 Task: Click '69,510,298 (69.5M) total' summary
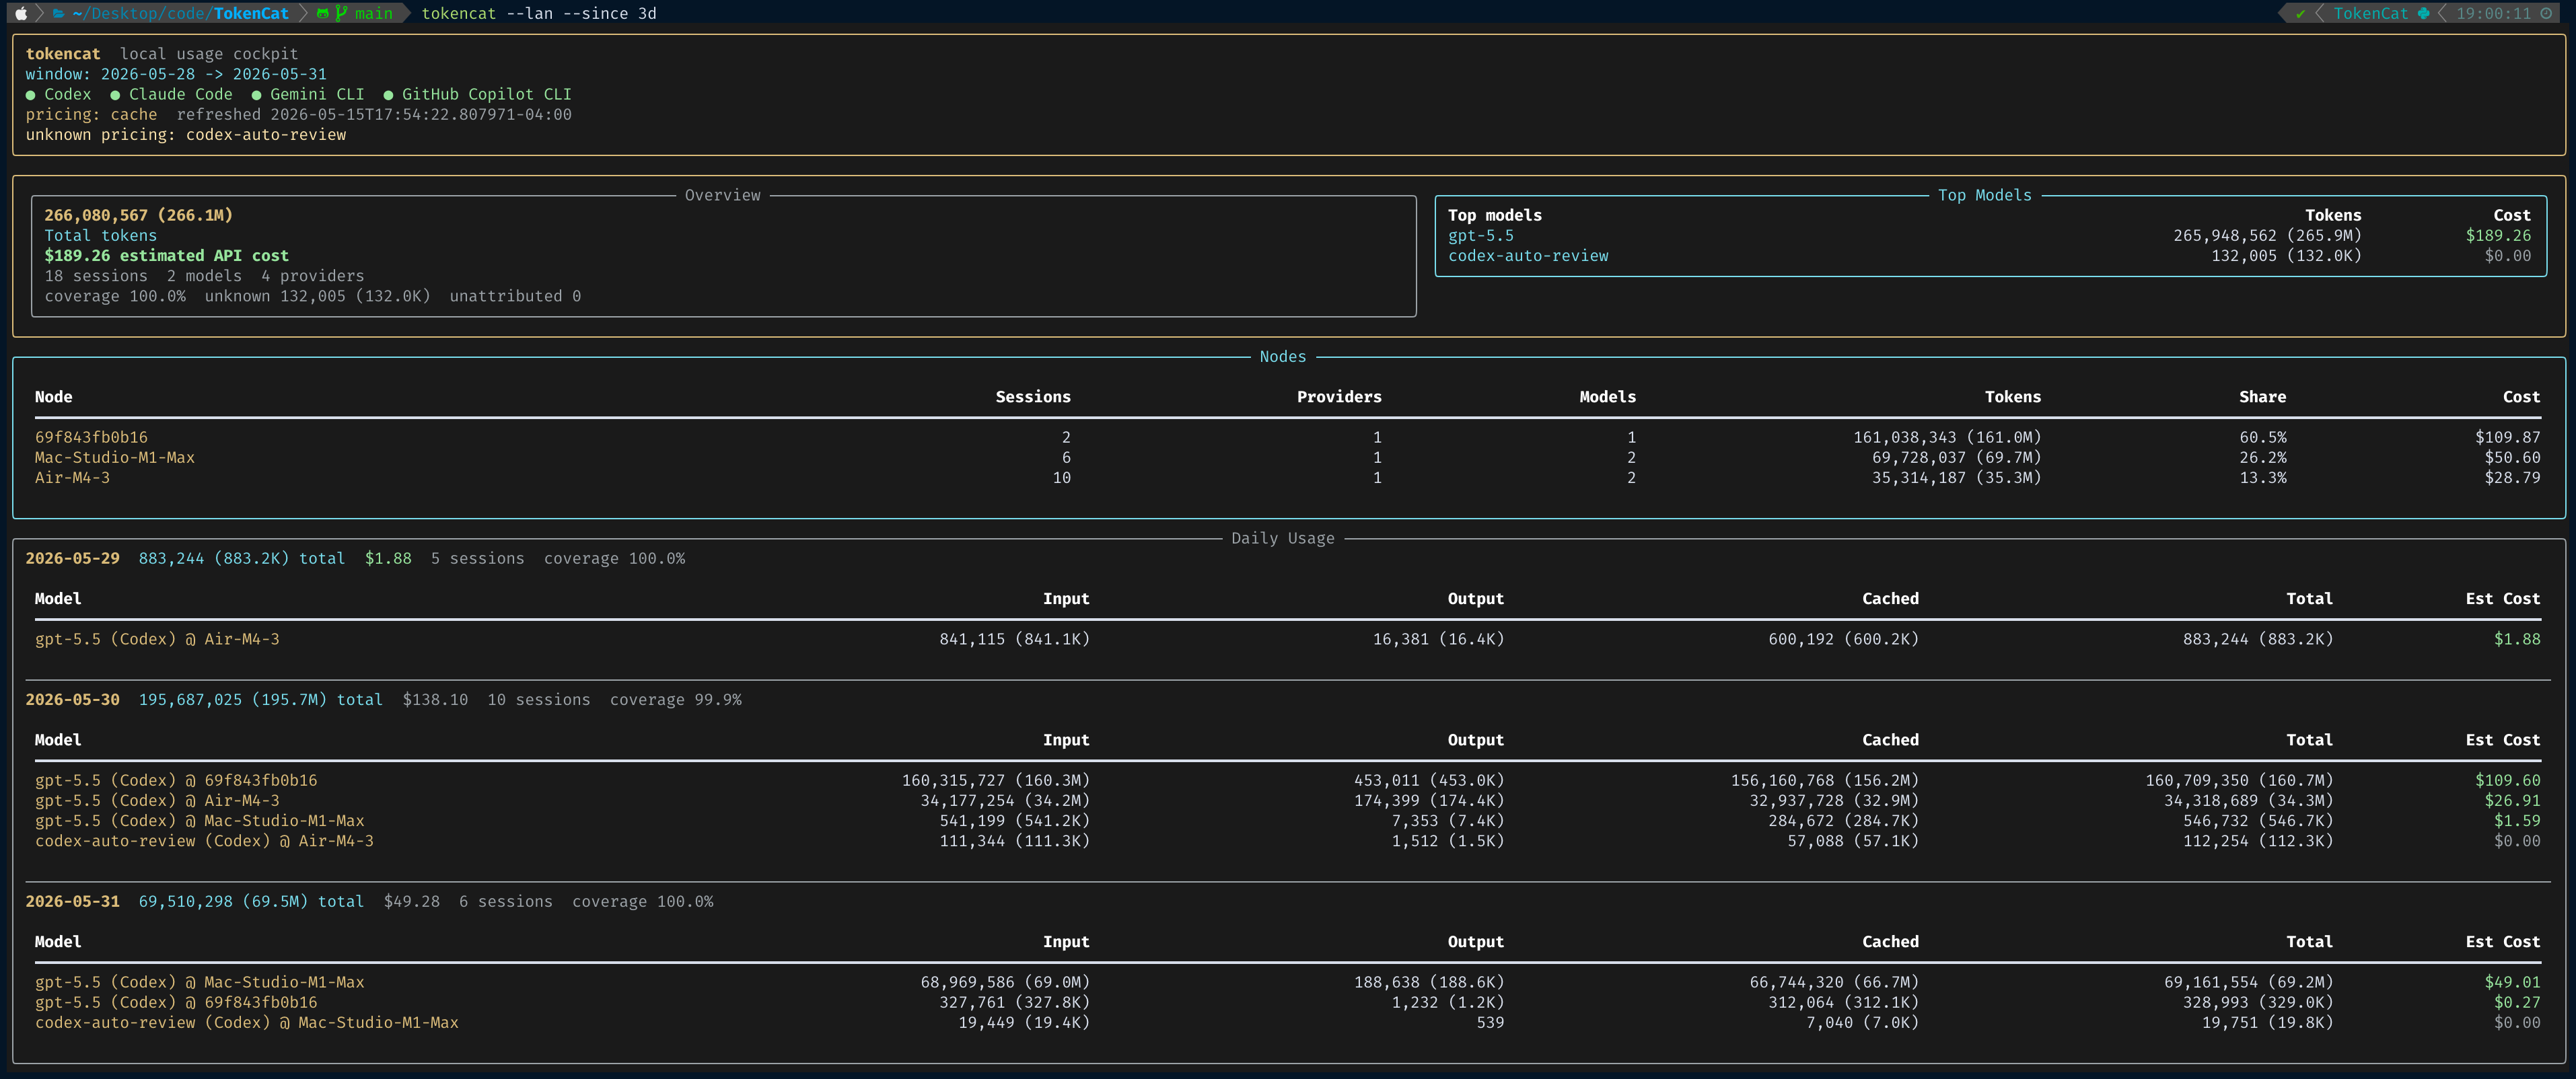[251, 901]
